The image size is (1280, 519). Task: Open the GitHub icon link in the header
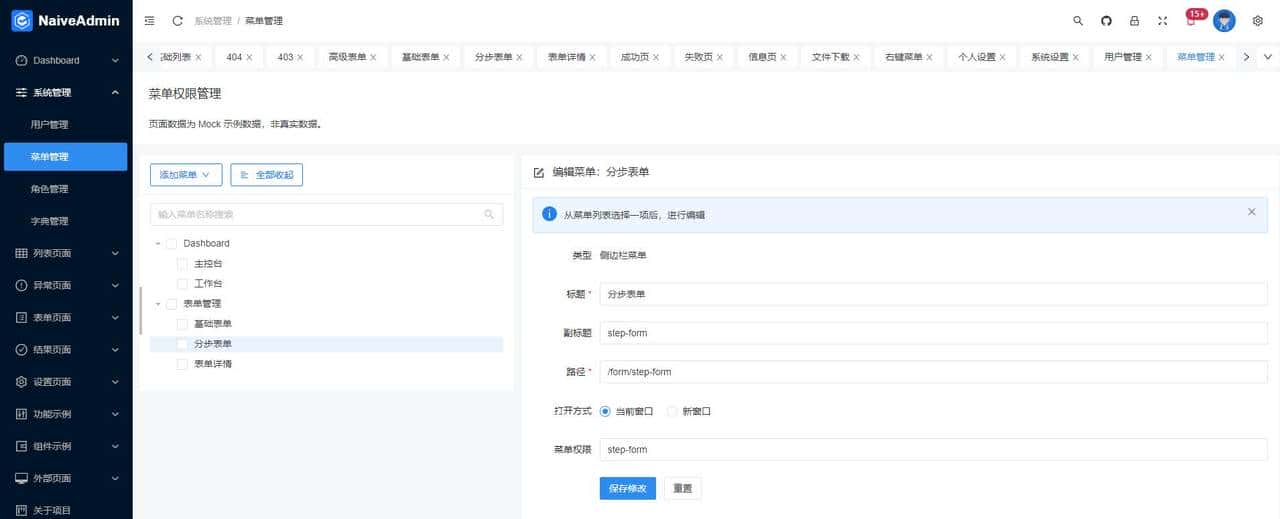pos(1106,20)
